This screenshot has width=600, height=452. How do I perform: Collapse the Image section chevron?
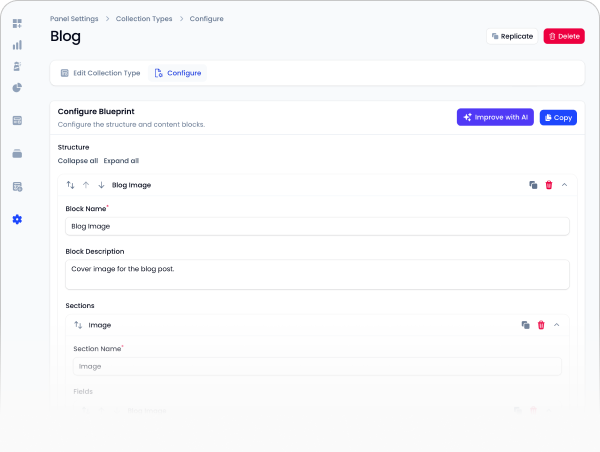coord(557,325)
